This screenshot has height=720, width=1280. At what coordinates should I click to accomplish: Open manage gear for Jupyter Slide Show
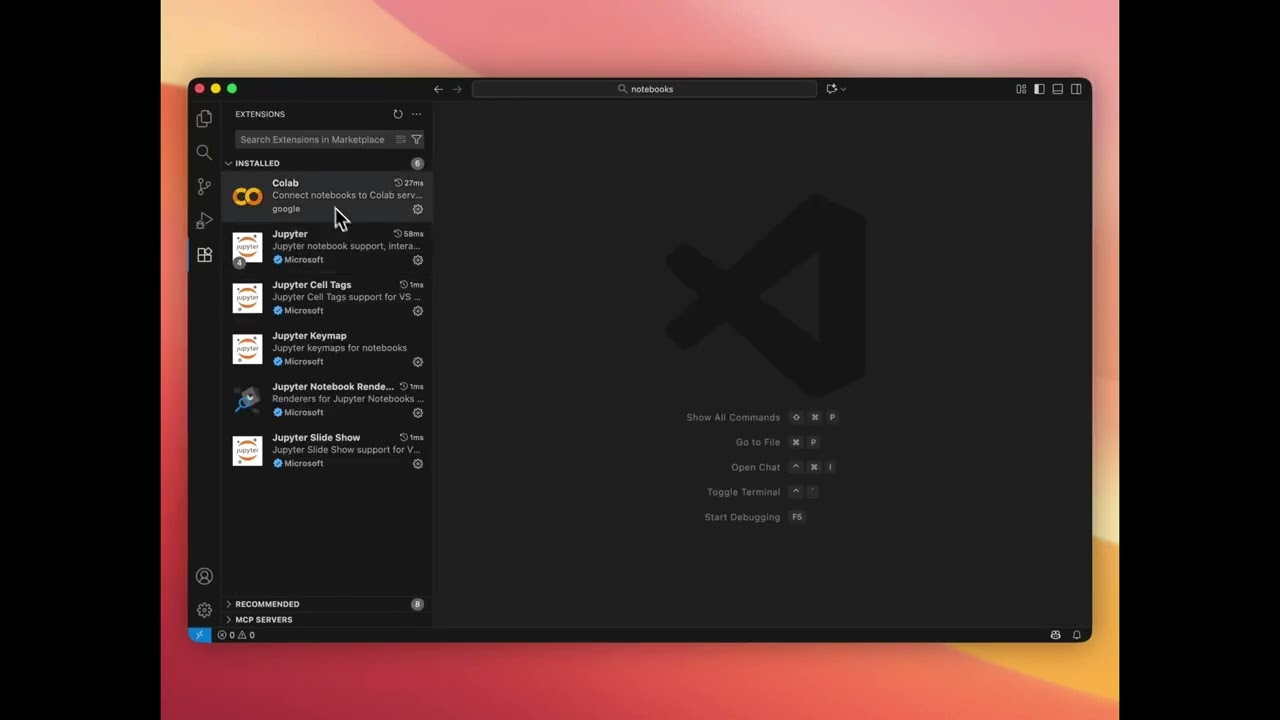[x=418, y=464]
